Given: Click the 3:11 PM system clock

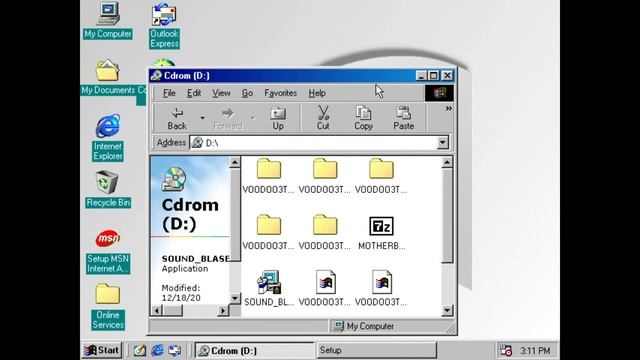Looking at the screenshot, I should [535, 351].
